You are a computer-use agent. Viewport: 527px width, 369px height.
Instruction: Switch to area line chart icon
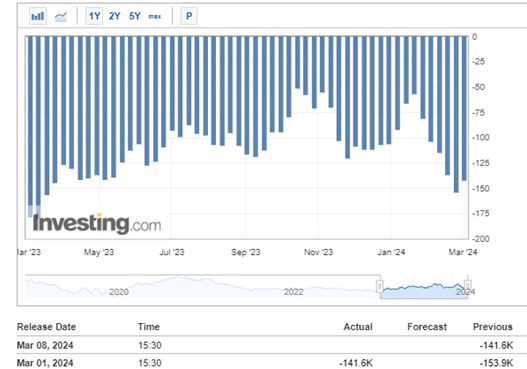click(61, 16)
